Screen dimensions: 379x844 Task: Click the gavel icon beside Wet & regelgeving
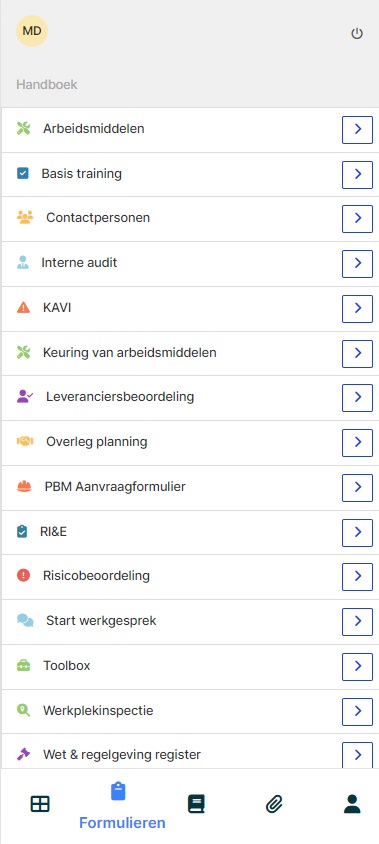click(x=23, y=755)
